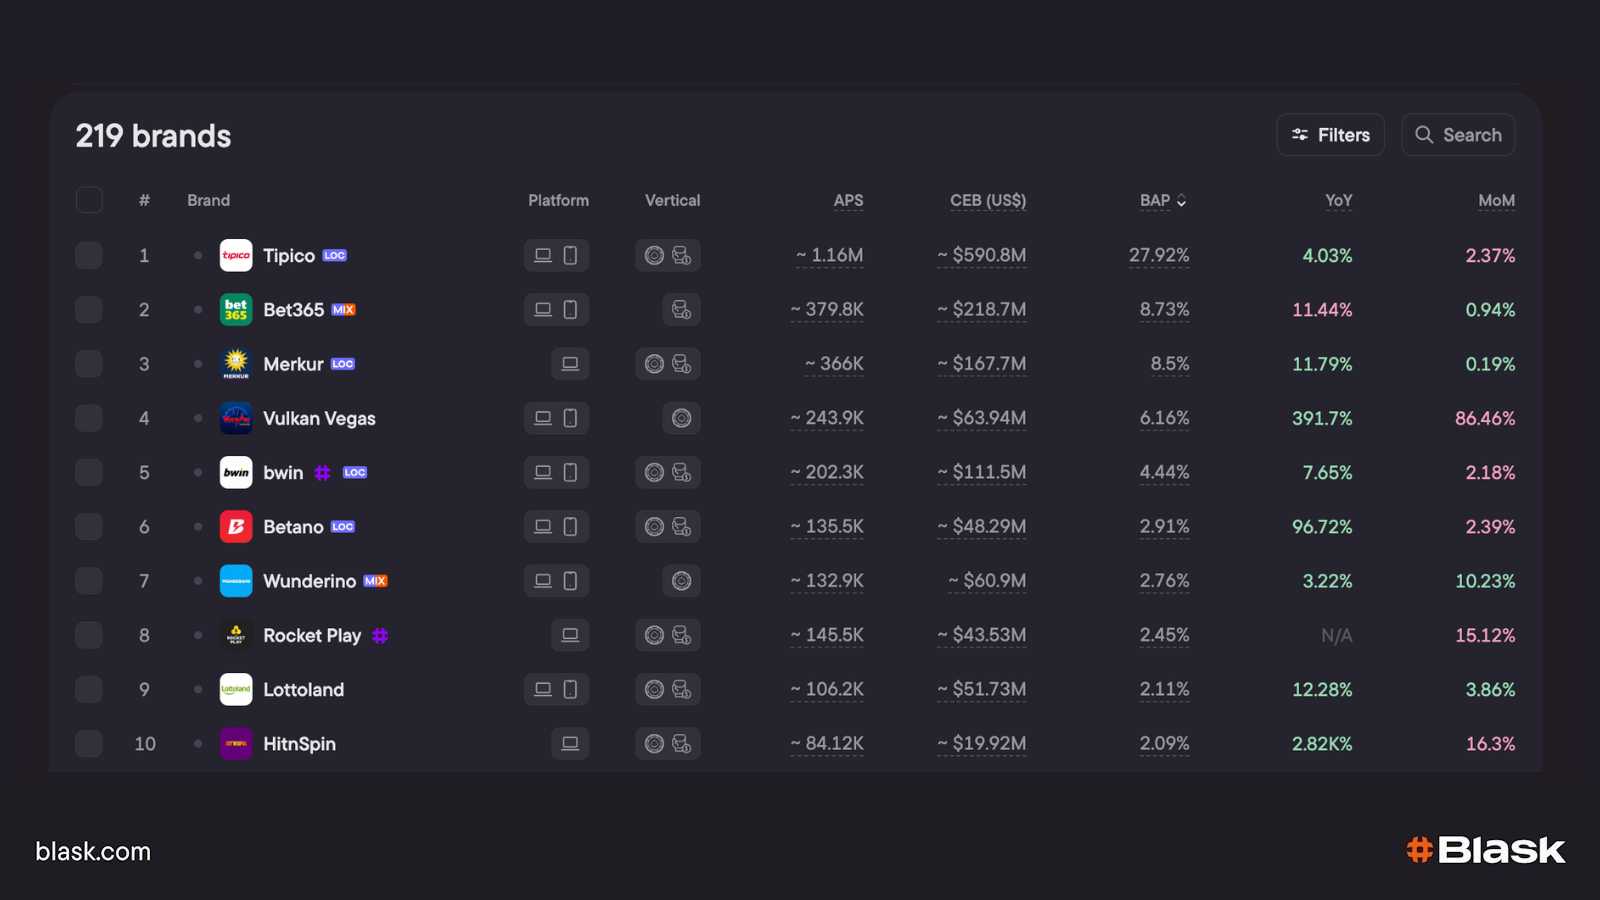This screenshot has width=1600, height=900.
Task: Click the hashtag icon next to bwin
Action: 322,472
